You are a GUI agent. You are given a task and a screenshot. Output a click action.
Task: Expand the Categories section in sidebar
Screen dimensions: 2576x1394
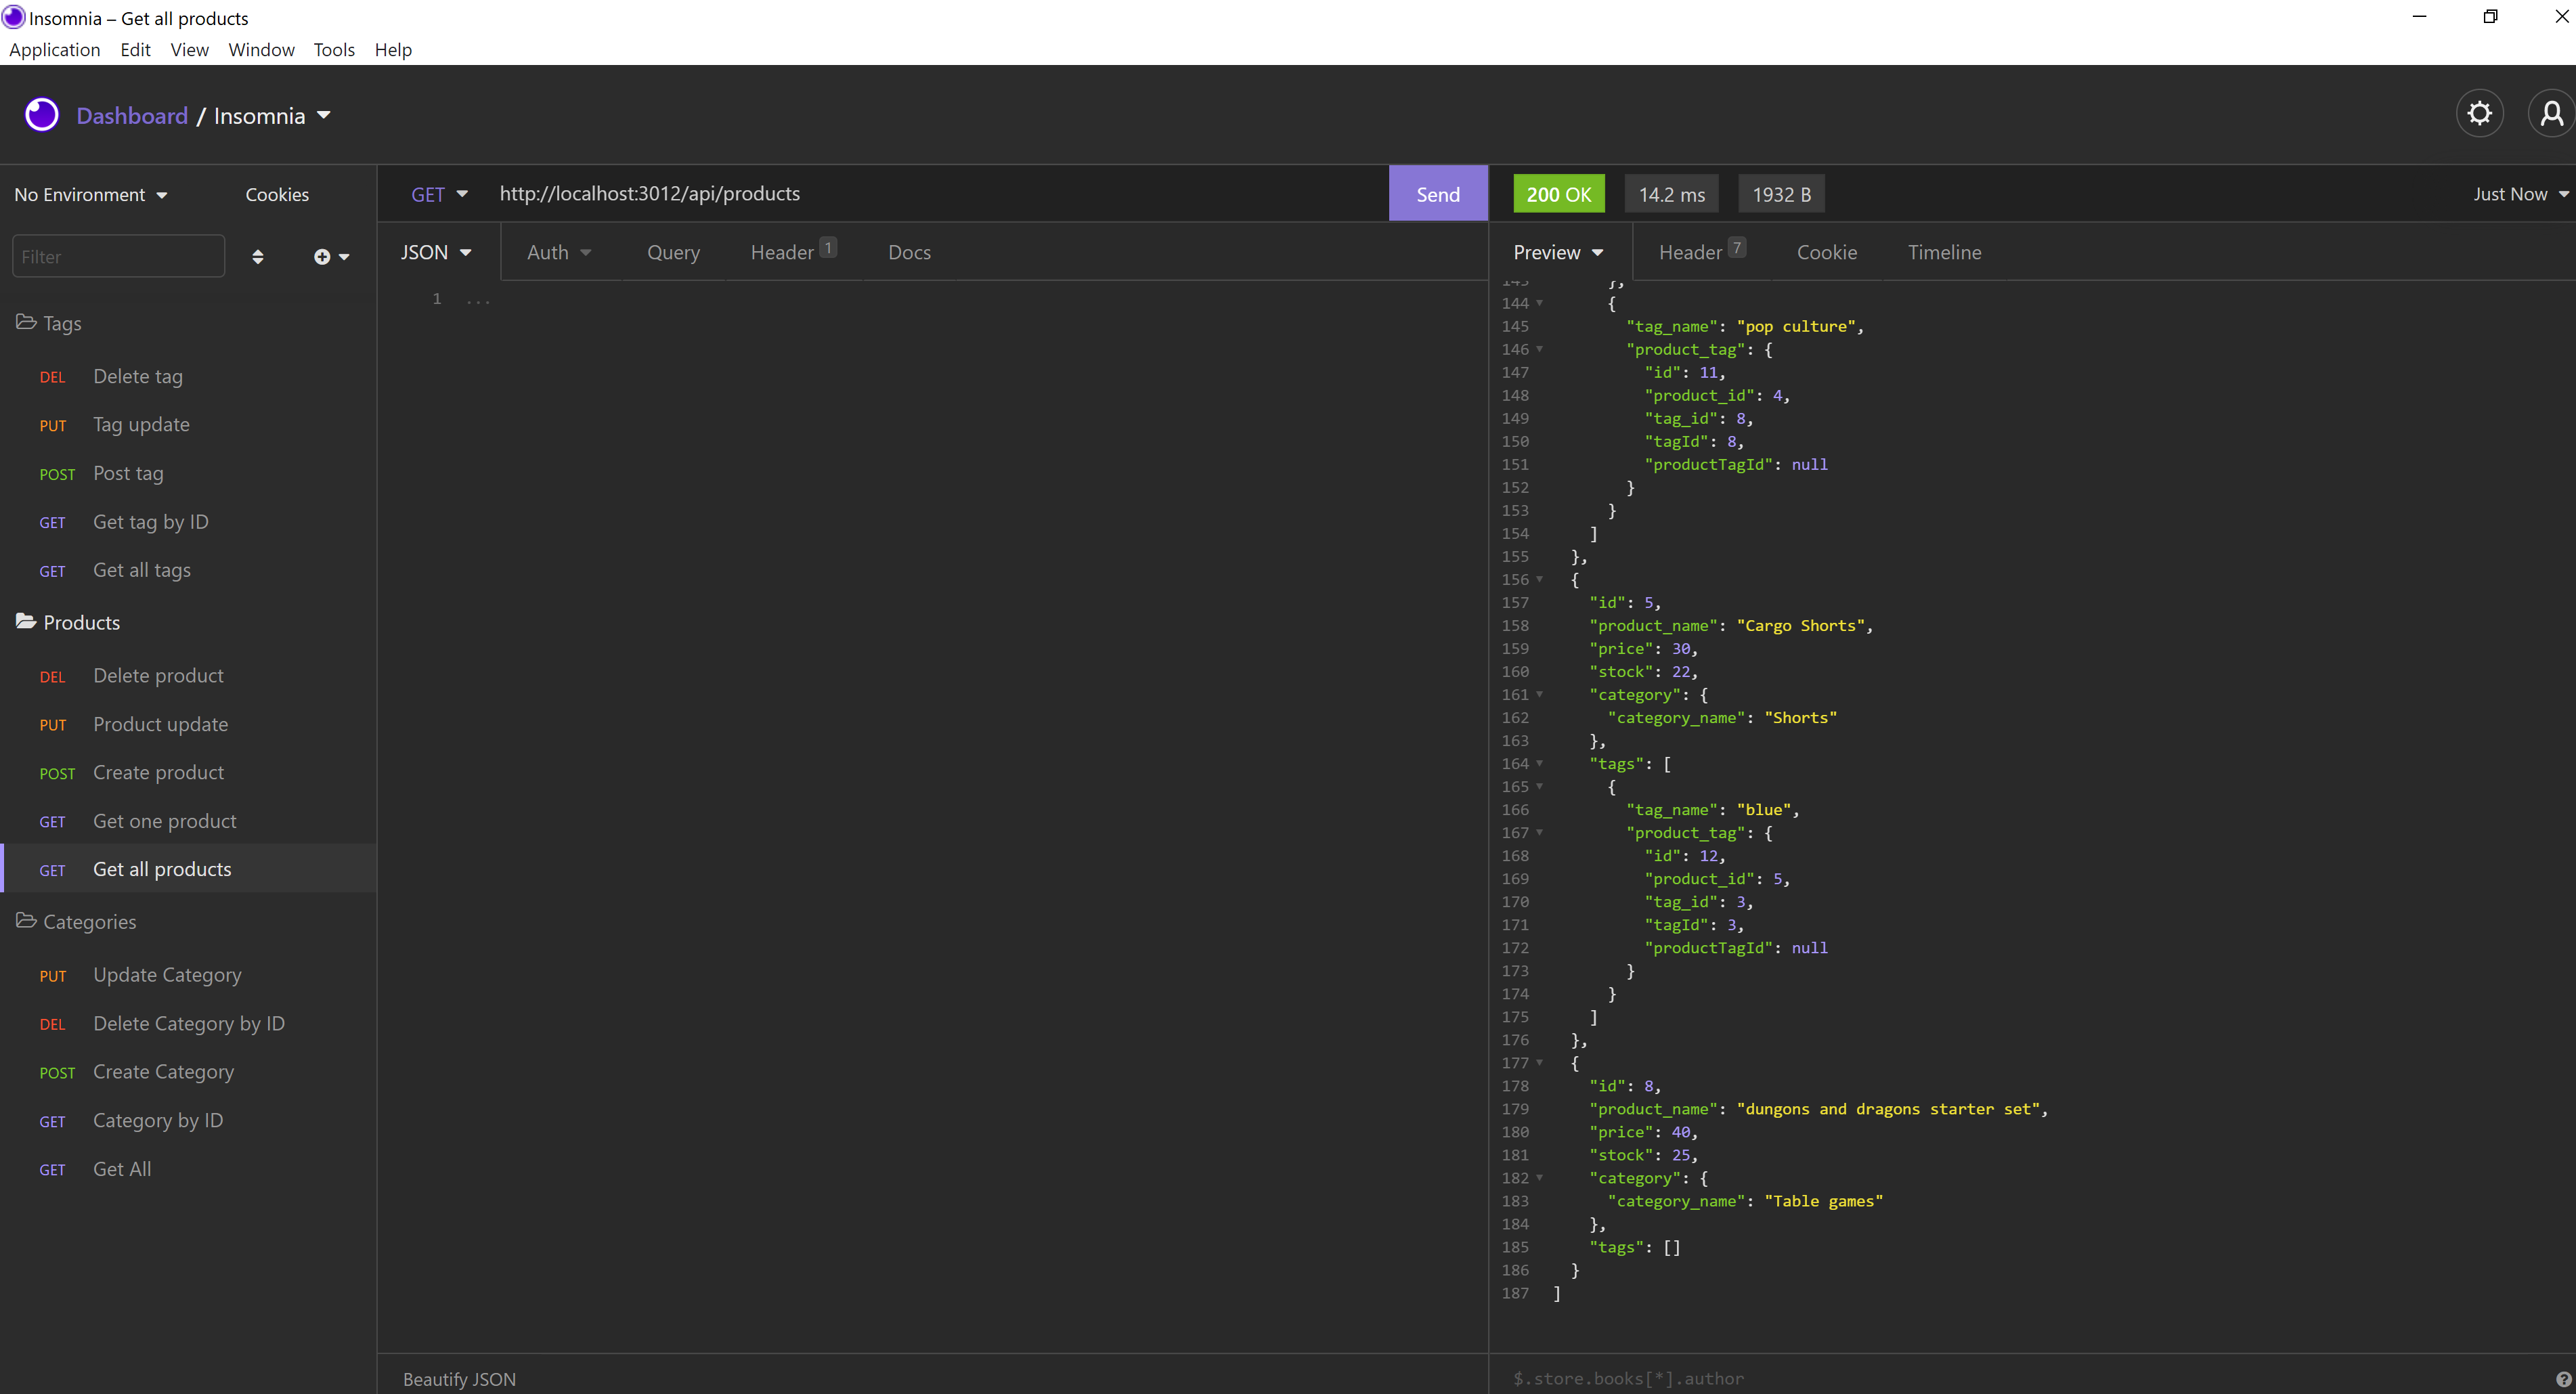click(89, 922)
